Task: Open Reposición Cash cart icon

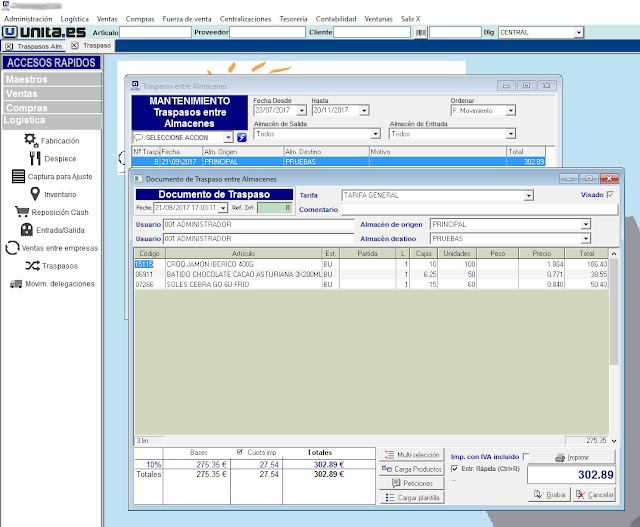Action: (x=22, y=212)
